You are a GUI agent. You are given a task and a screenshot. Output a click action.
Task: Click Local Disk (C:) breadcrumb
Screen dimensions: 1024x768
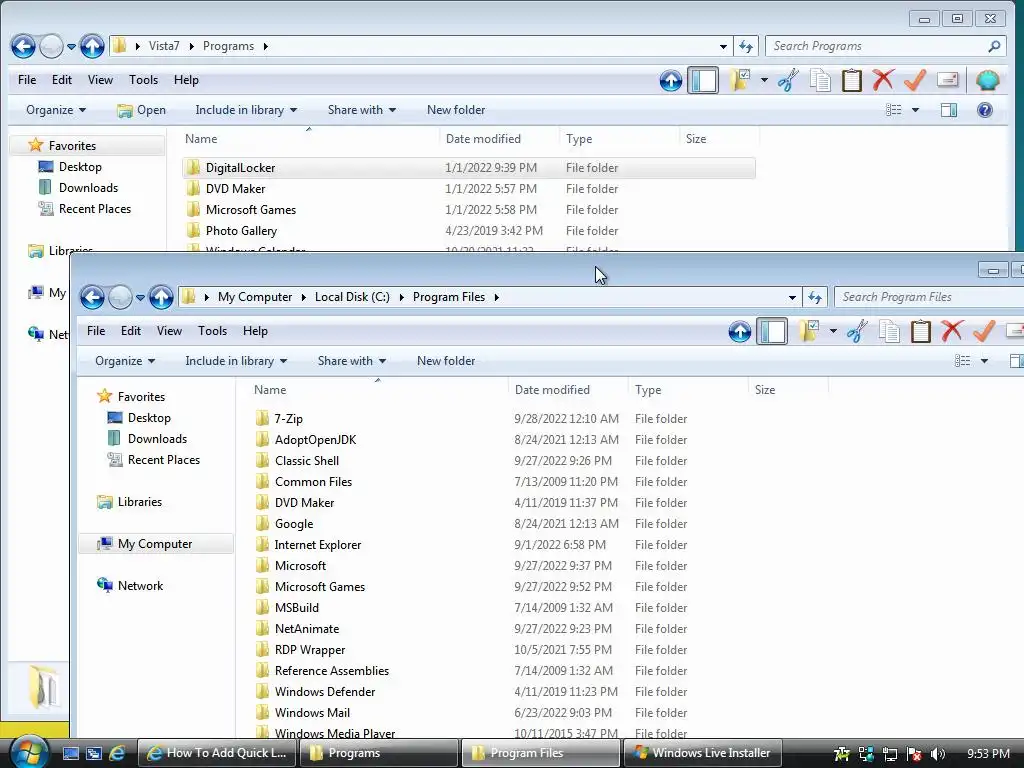click(352, 297)
